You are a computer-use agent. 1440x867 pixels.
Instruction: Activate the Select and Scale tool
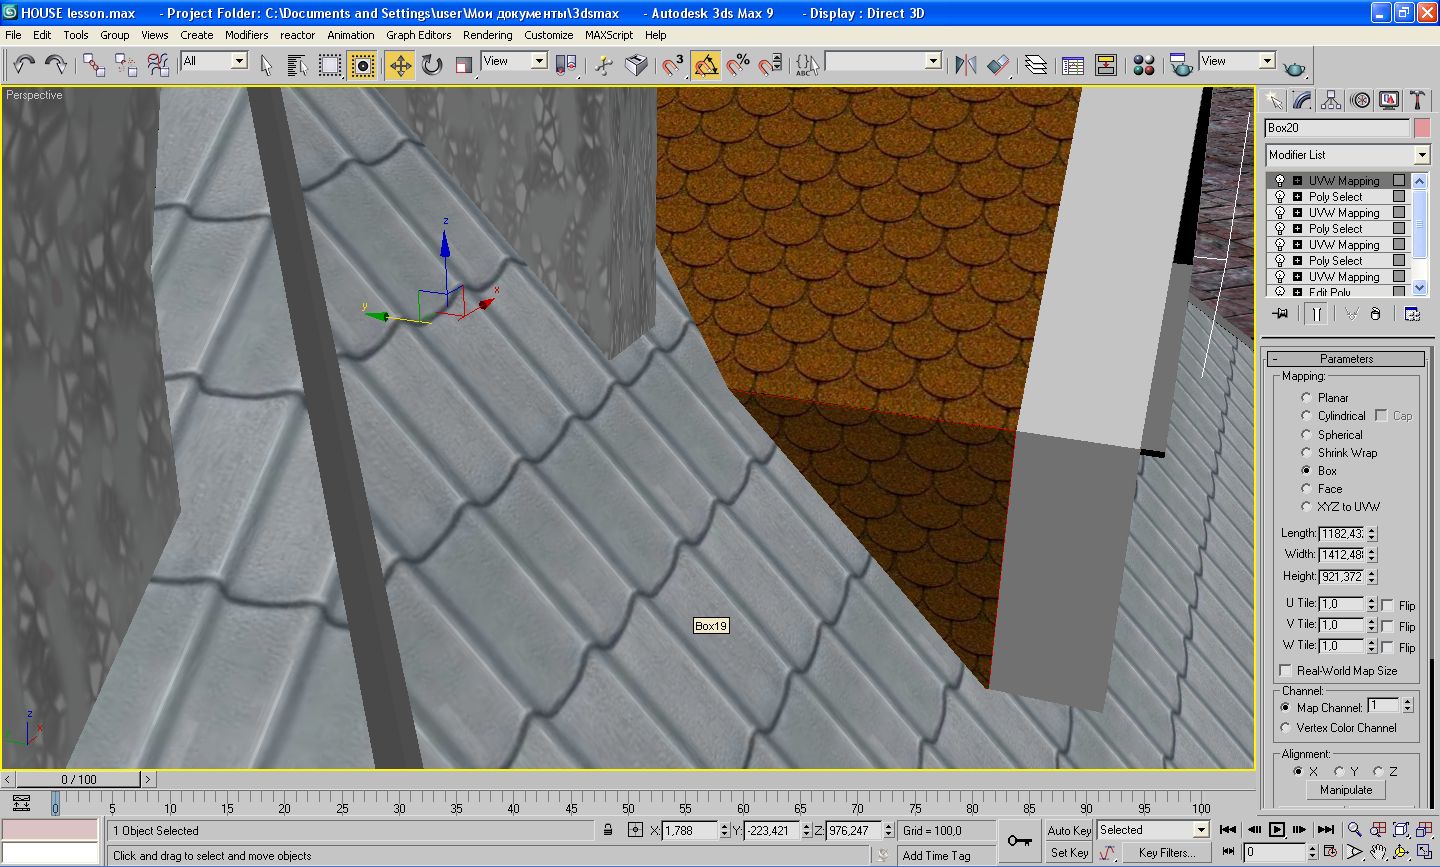coord(464,65)
